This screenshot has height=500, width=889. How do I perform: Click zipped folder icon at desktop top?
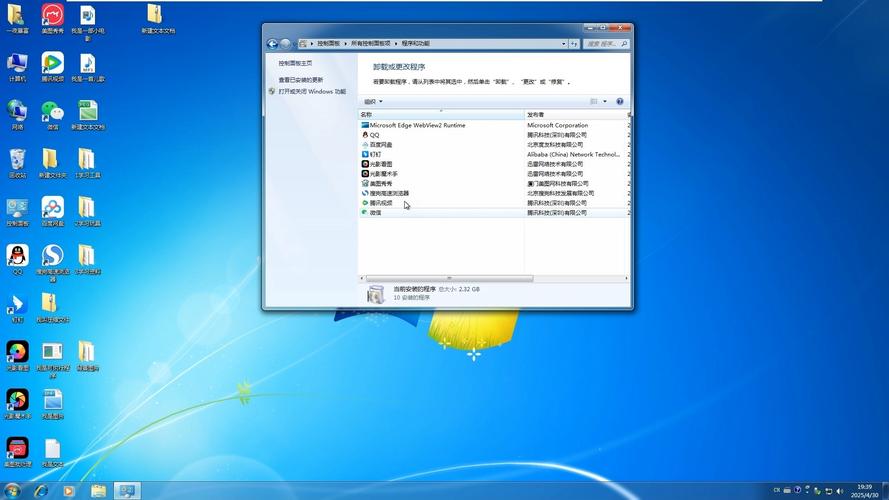[x=158, y=19]
